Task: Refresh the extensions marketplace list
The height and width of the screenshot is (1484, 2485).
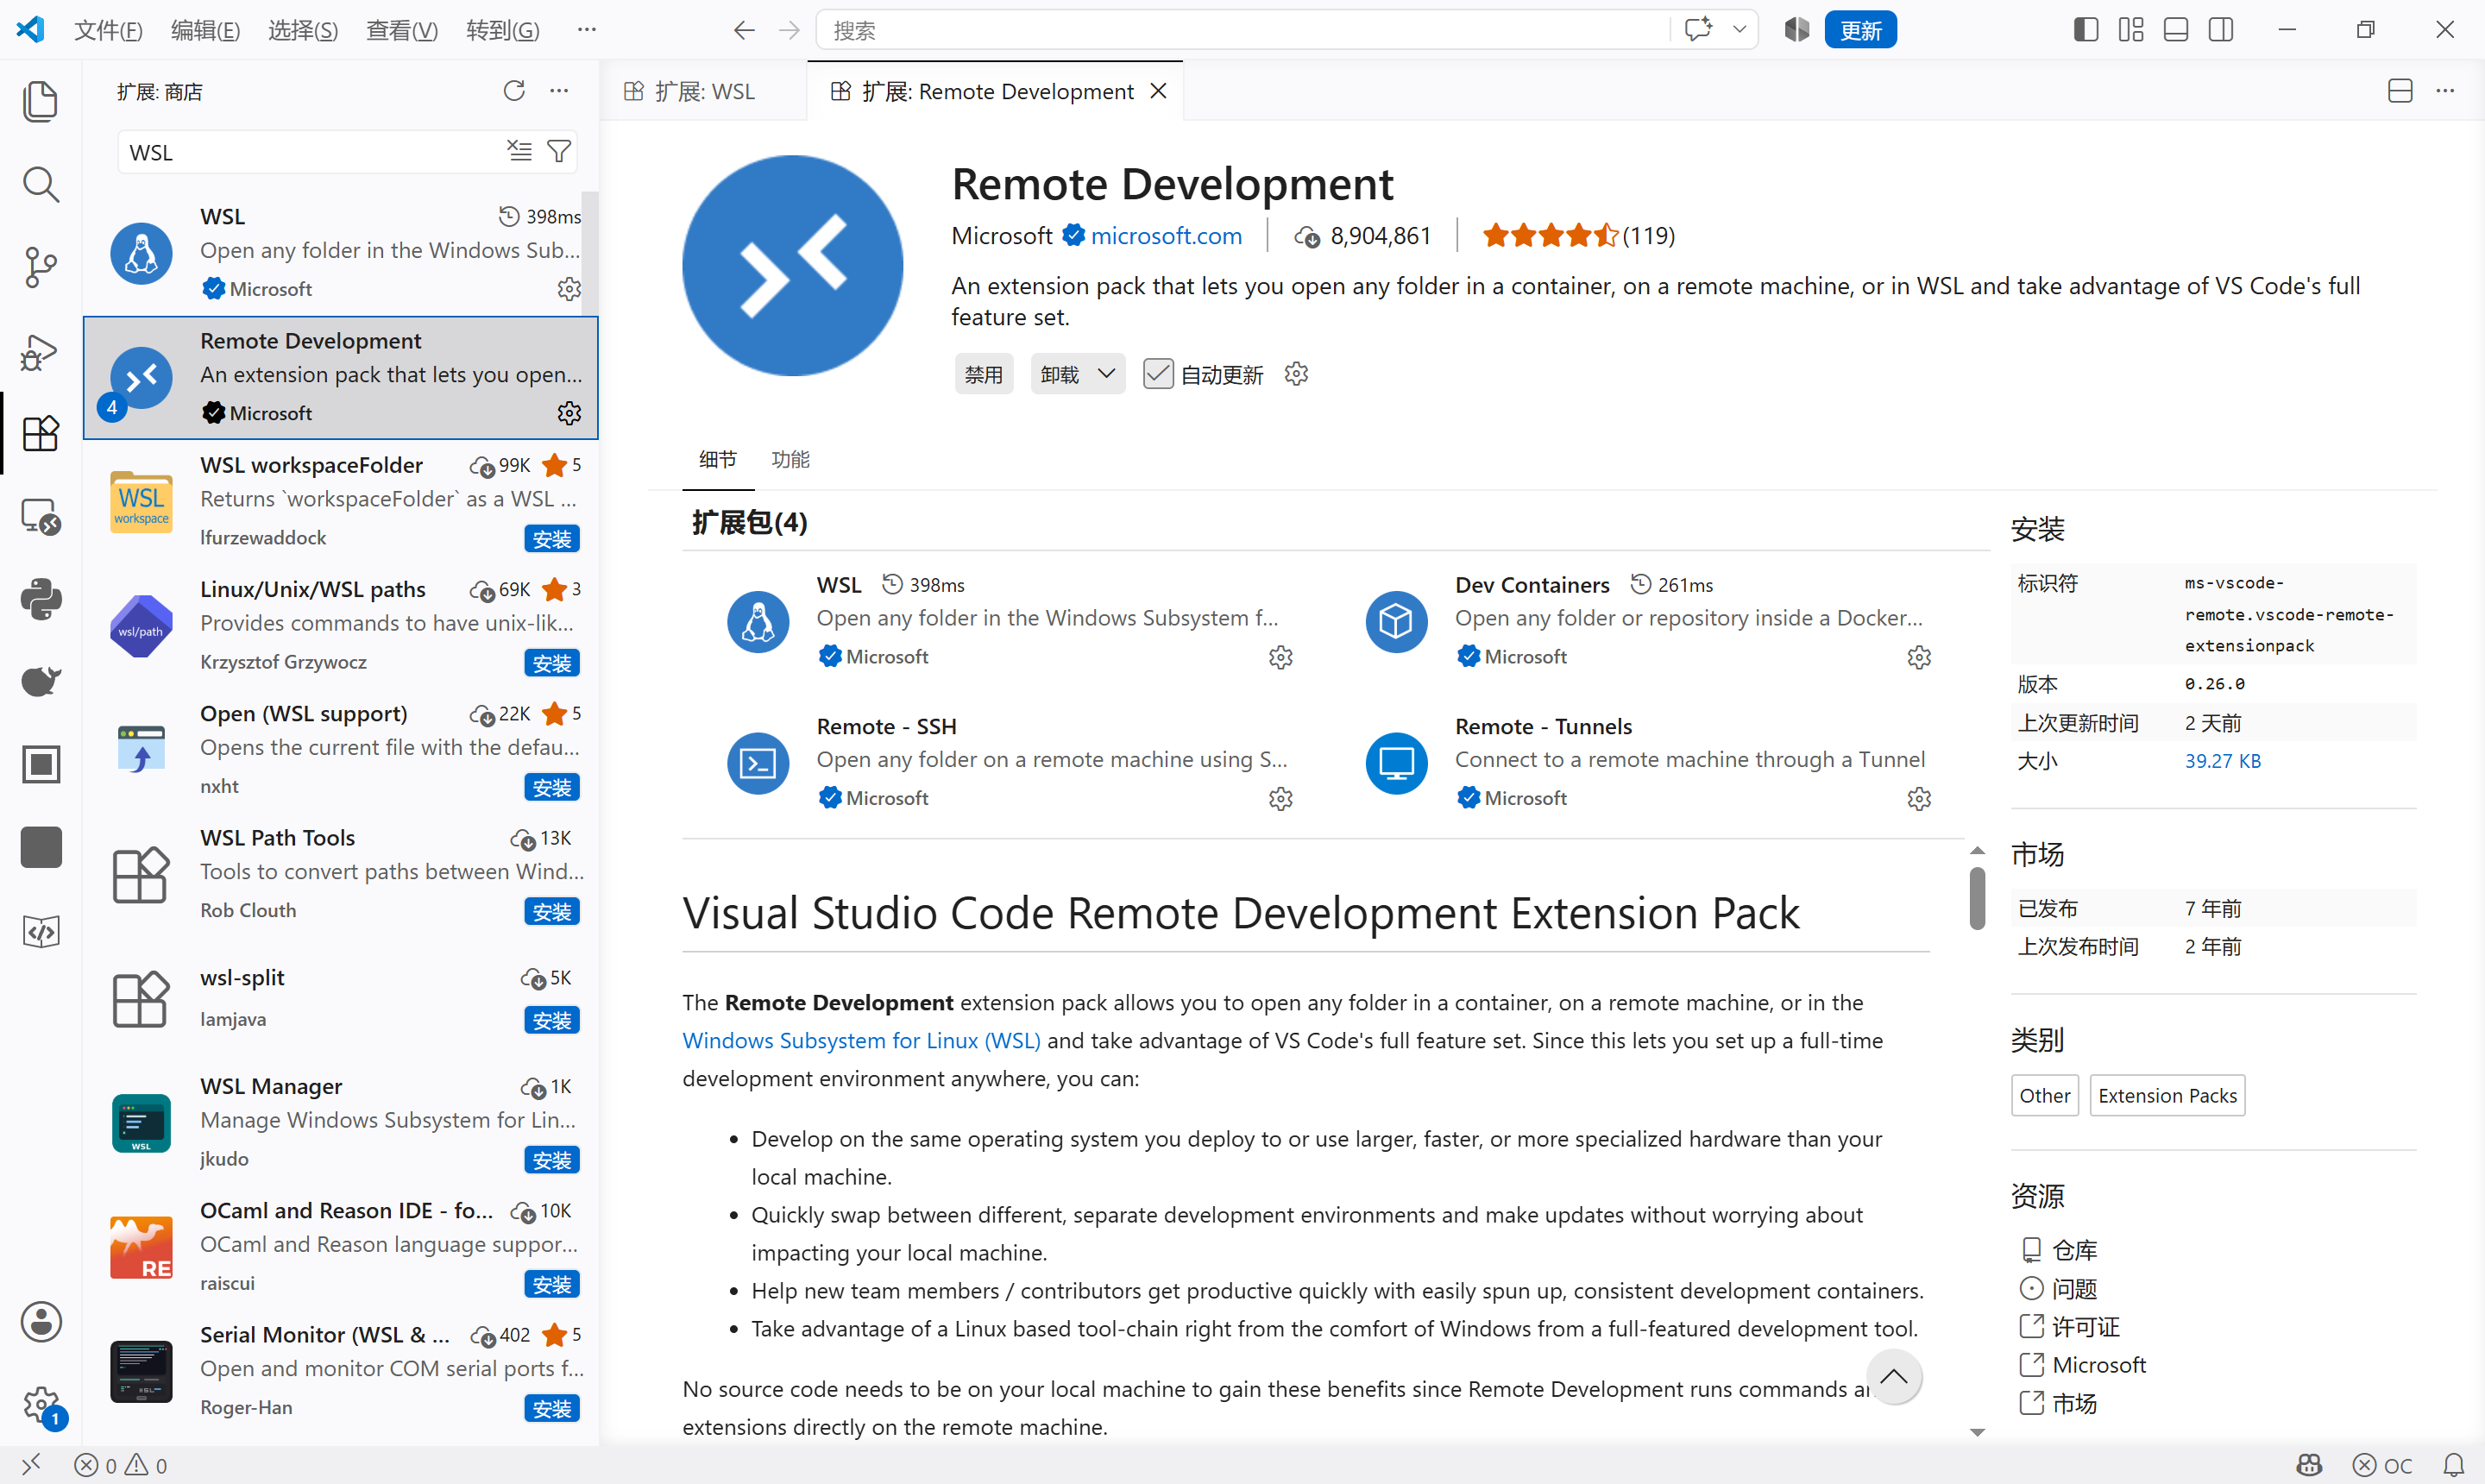Action: click(x=514, y=91)
